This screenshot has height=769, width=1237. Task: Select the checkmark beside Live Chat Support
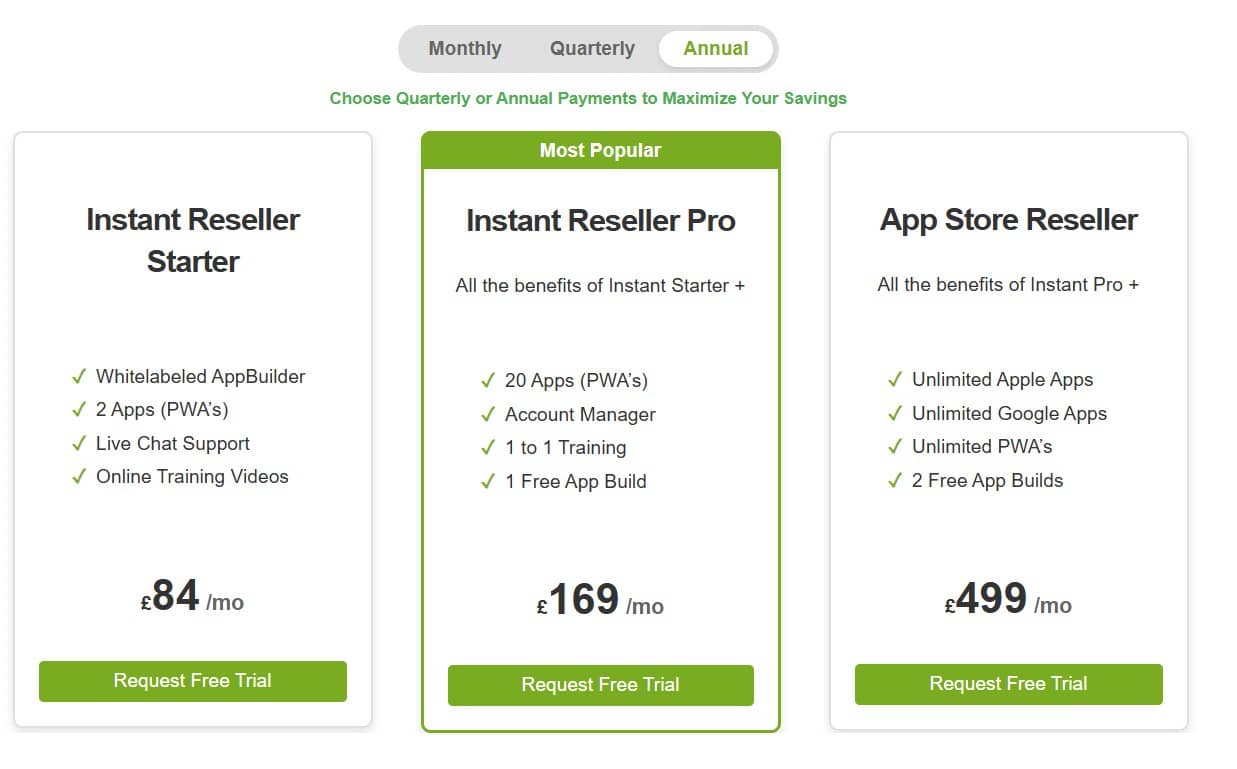click(x=80, y=443)
